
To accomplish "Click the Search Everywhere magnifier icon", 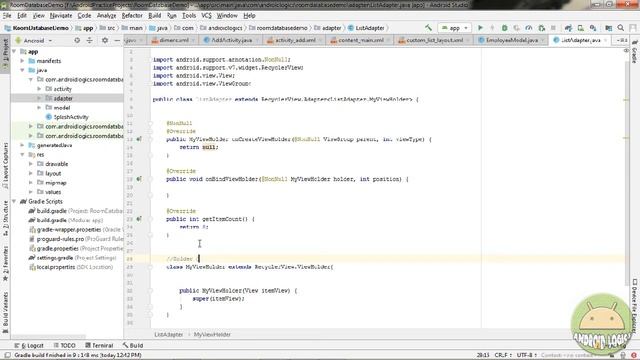I will click(x=621, y=28).
